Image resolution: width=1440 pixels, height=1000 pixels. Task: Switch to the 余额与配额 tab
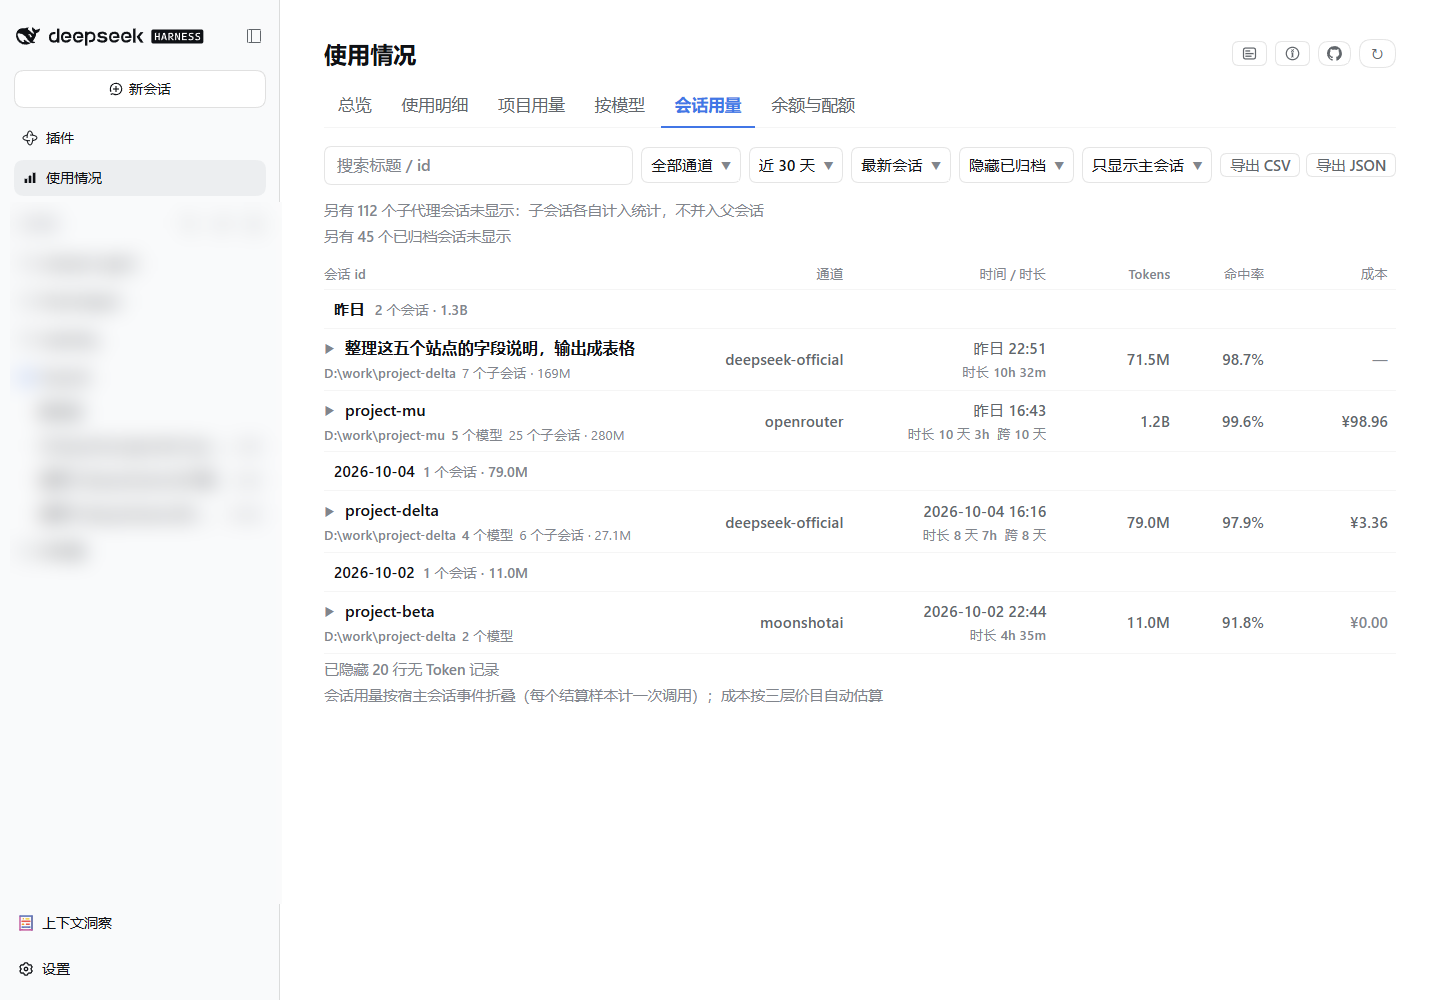[813, 105]
